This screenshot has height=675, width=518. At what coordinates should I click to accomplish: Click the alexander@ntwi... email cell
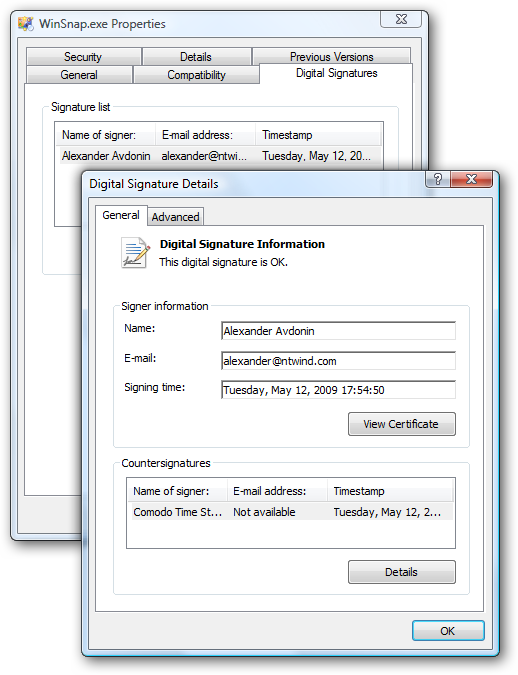[x=204, y=156]
